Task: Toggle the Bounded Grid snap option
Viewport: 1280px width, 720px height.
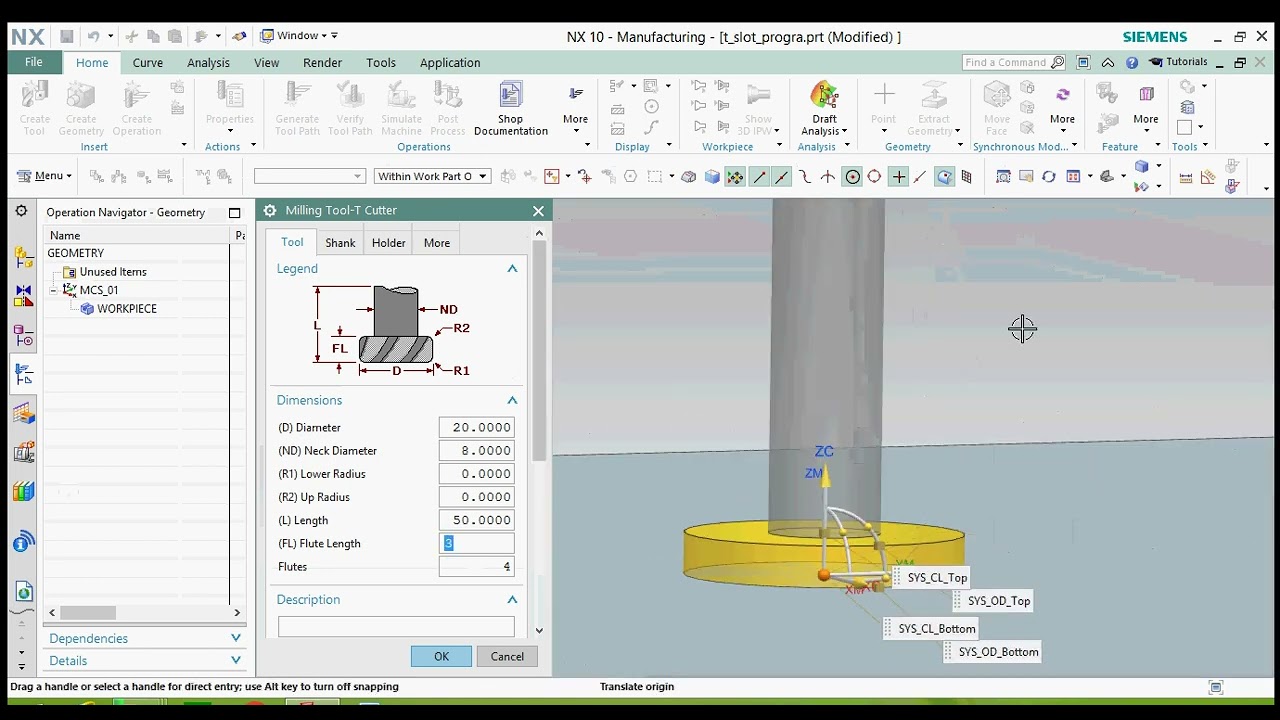Action: pos(966,177)
